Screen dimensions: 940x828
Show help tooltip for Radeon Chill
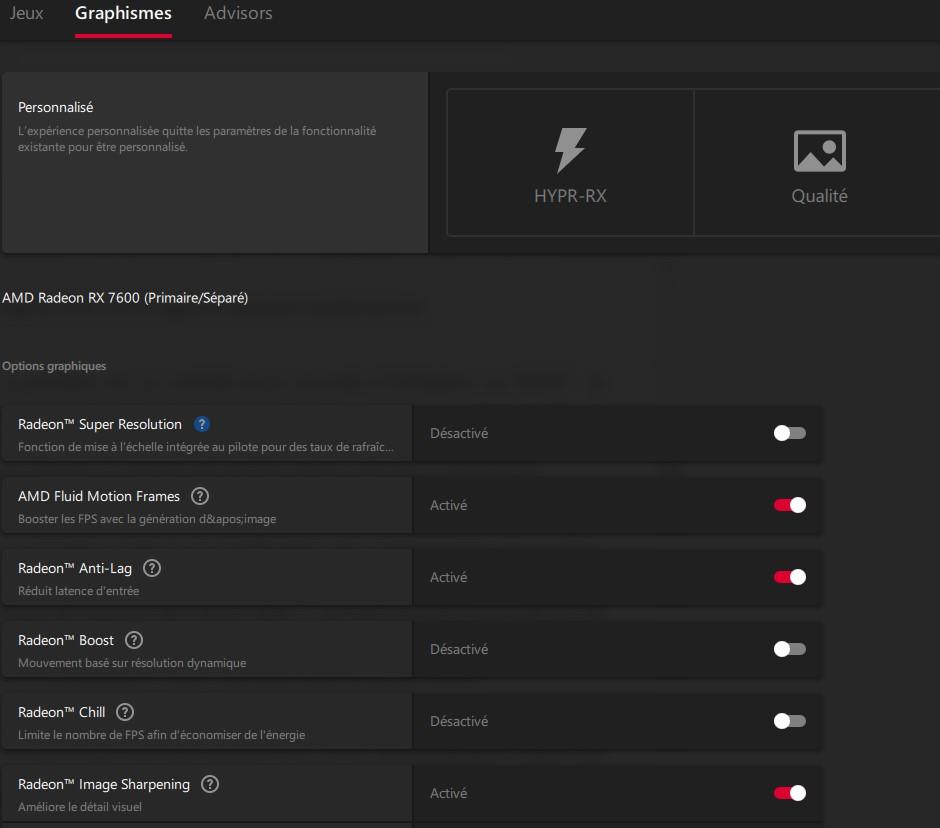click(125, 712)
